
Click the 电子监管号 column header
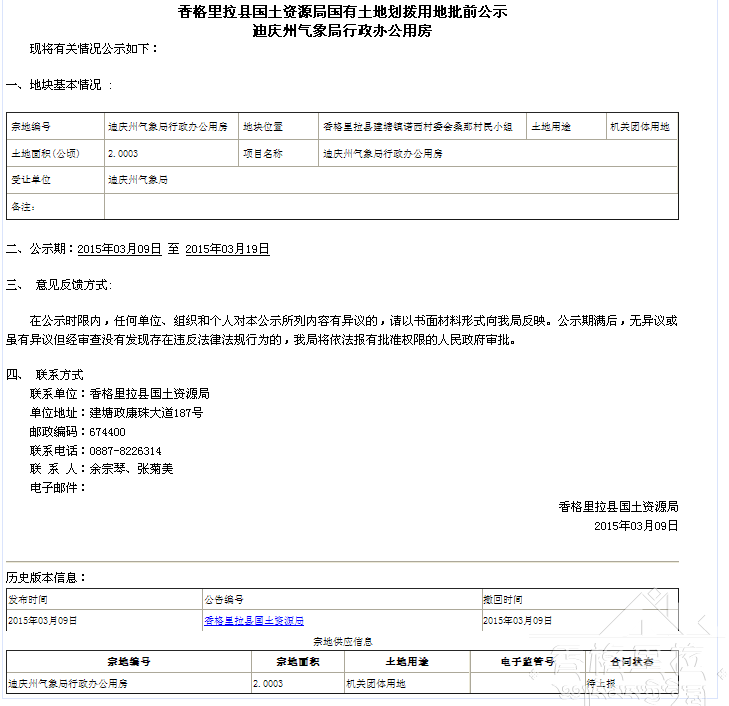pos(527,662)
